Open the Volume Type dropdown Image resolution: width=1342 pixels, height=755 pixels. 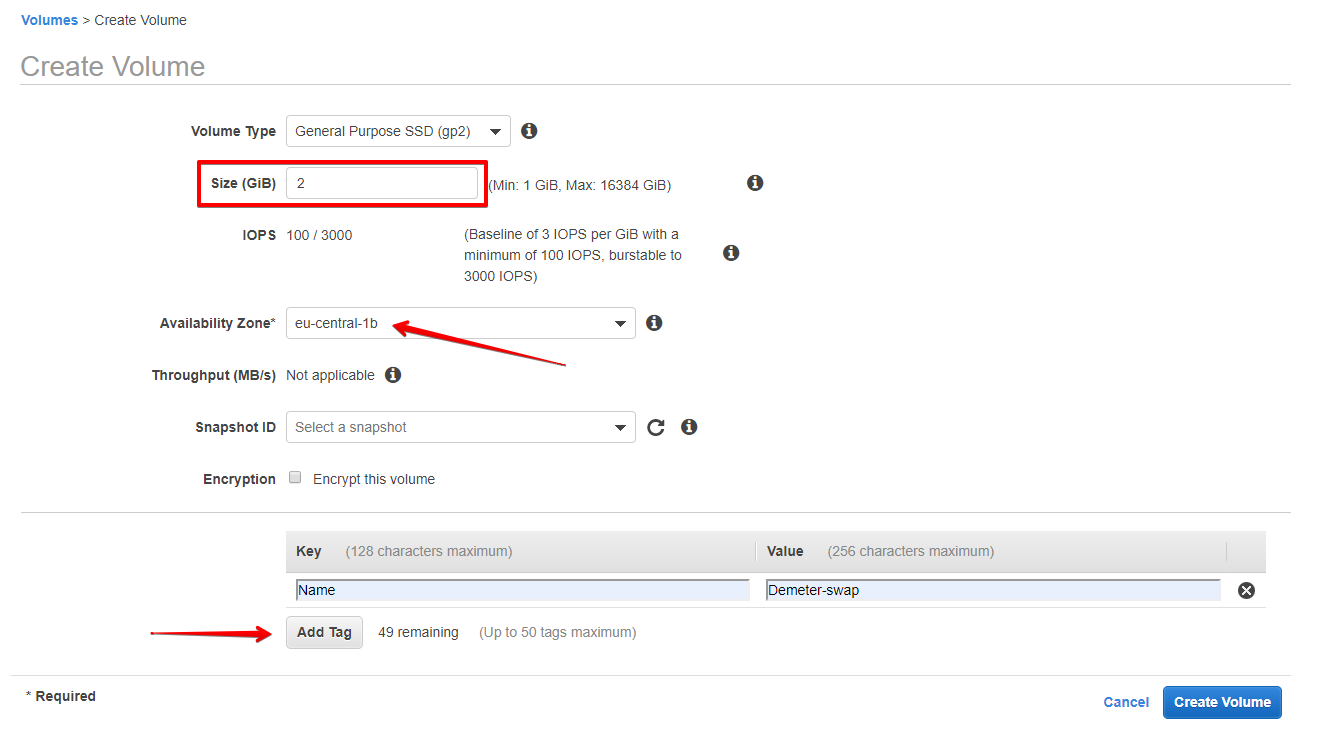398,131
